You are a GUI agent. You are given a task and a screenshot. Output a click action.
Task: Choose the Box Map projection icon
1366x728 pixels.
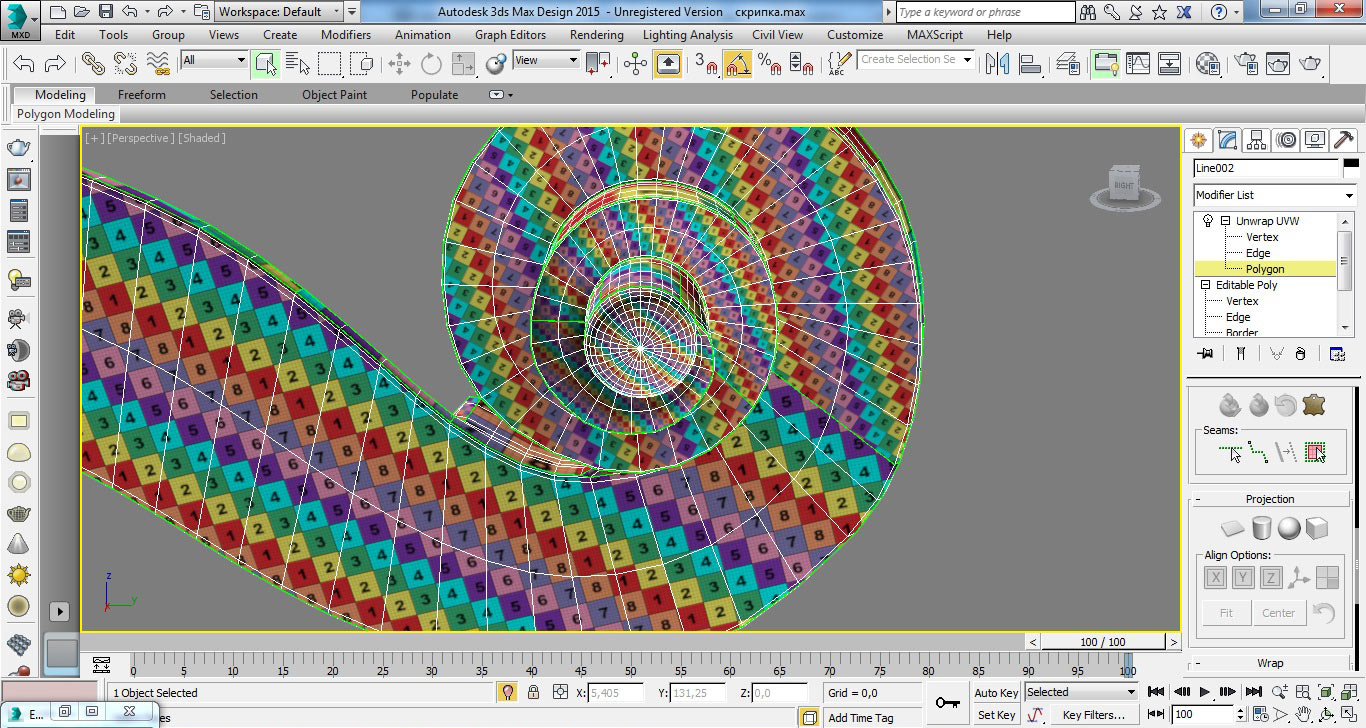click(1316, 528)
